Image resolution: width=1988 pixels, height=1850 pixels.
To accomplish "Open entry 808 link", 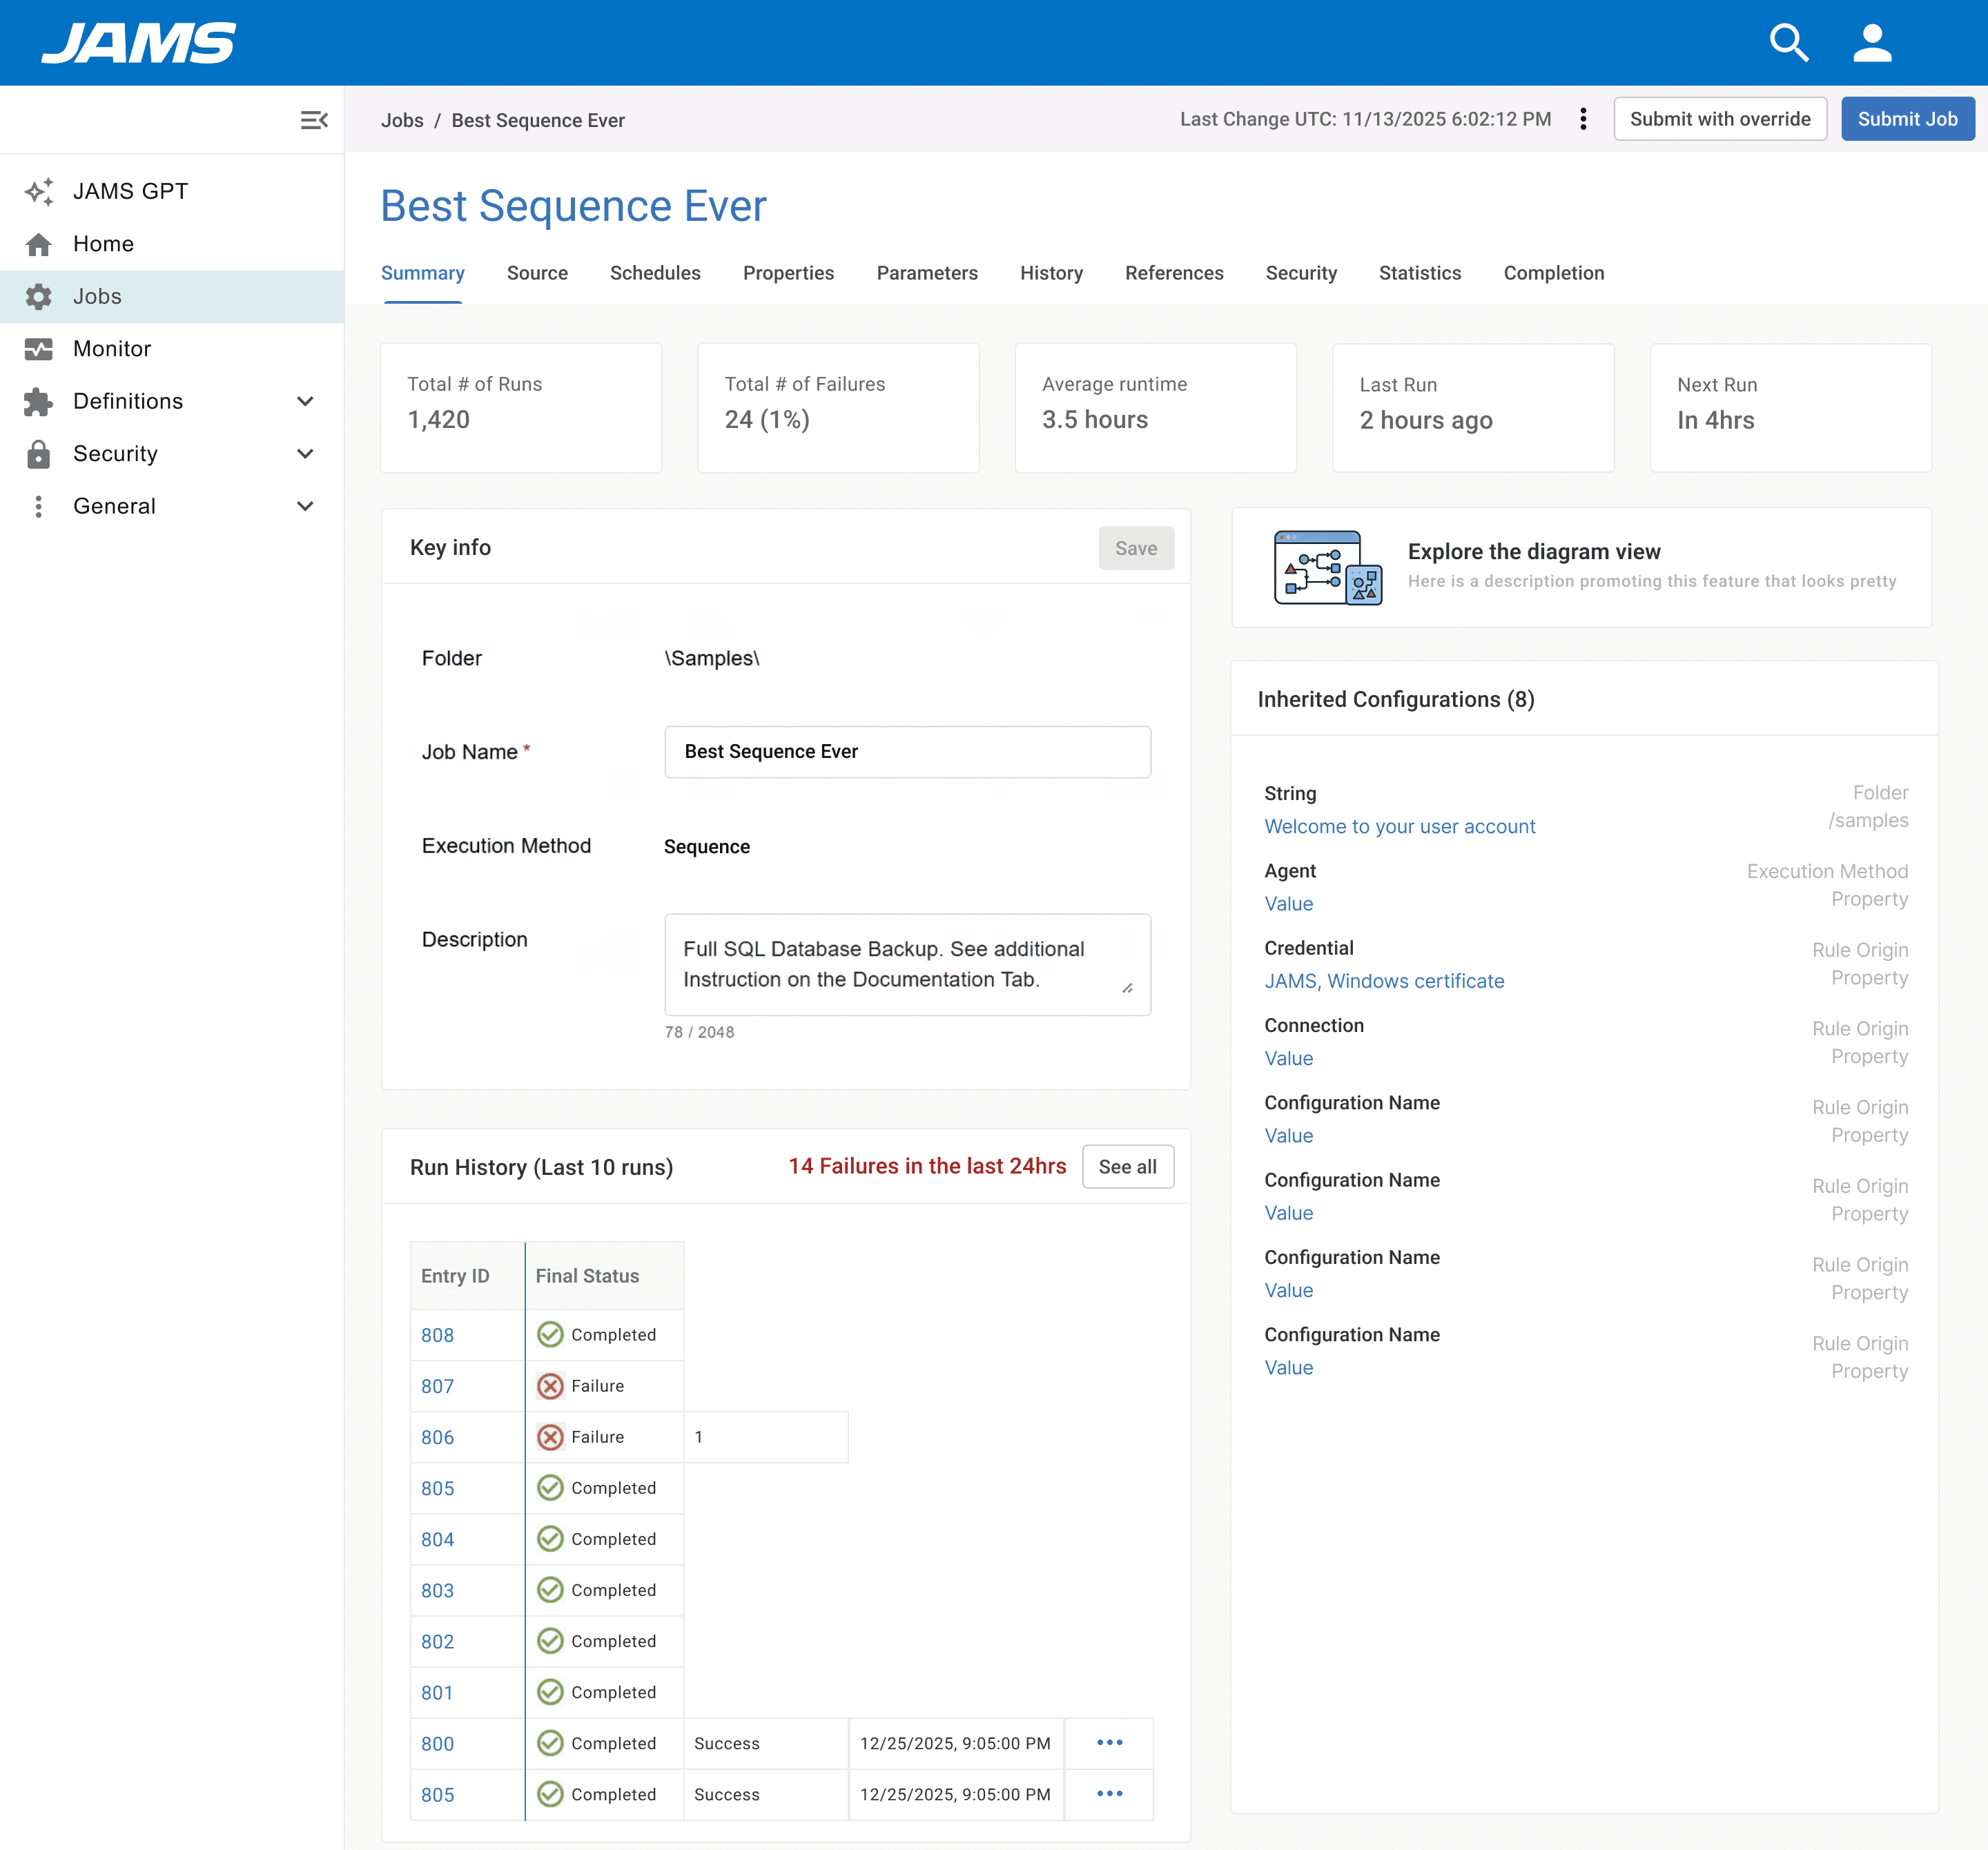I will pos(437,1335).
